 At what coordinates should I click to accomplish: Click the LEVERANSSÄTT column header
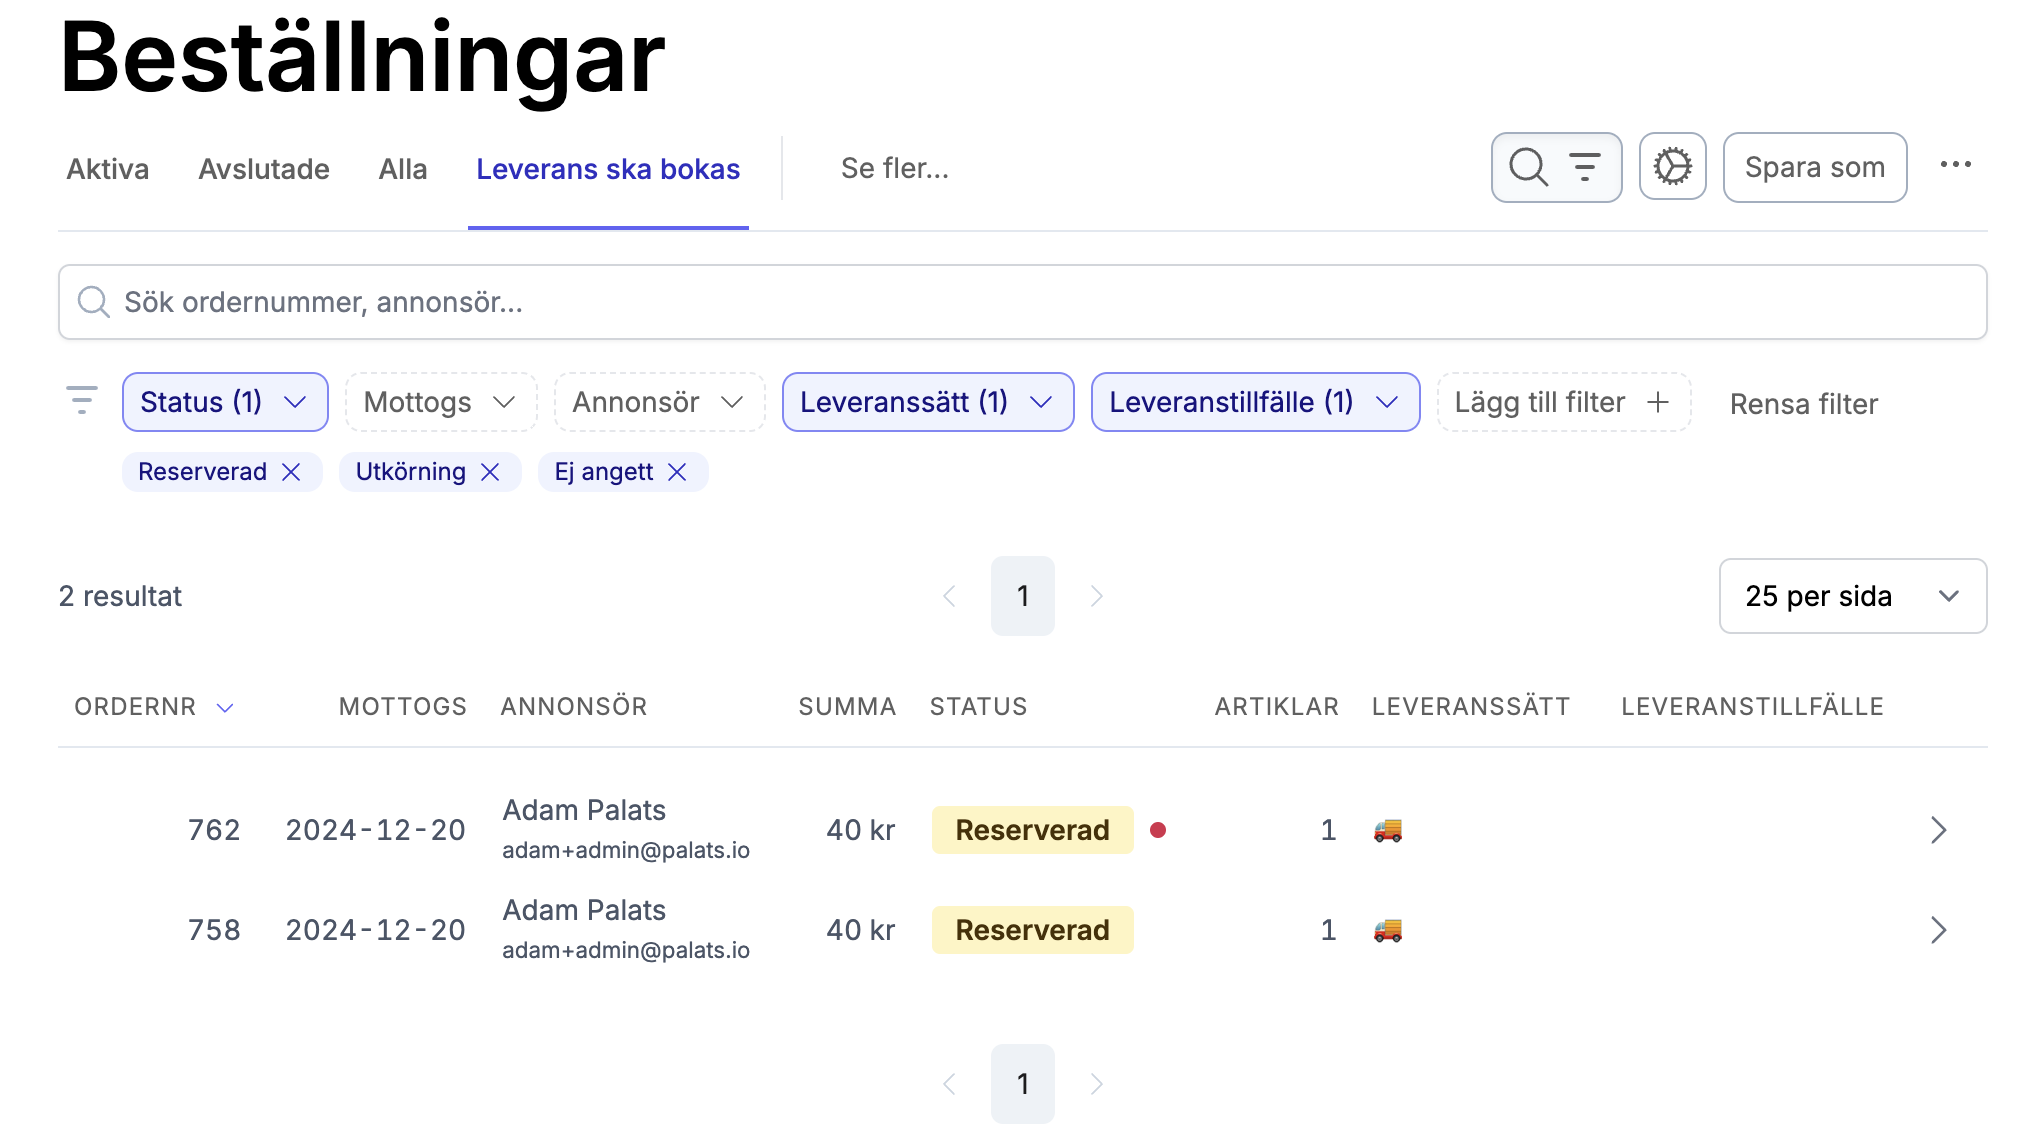[x=1471, y=707]
